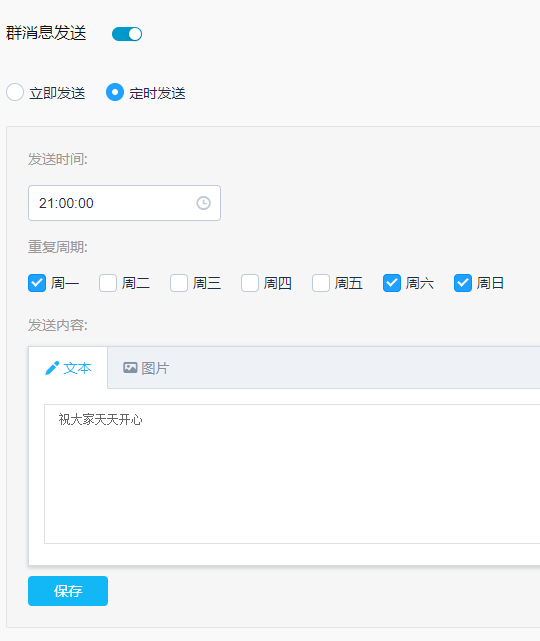Tick the 周五 checkbox
Image resolution: width=540 pixels, height=641 pixels.
tap(321, 283)
